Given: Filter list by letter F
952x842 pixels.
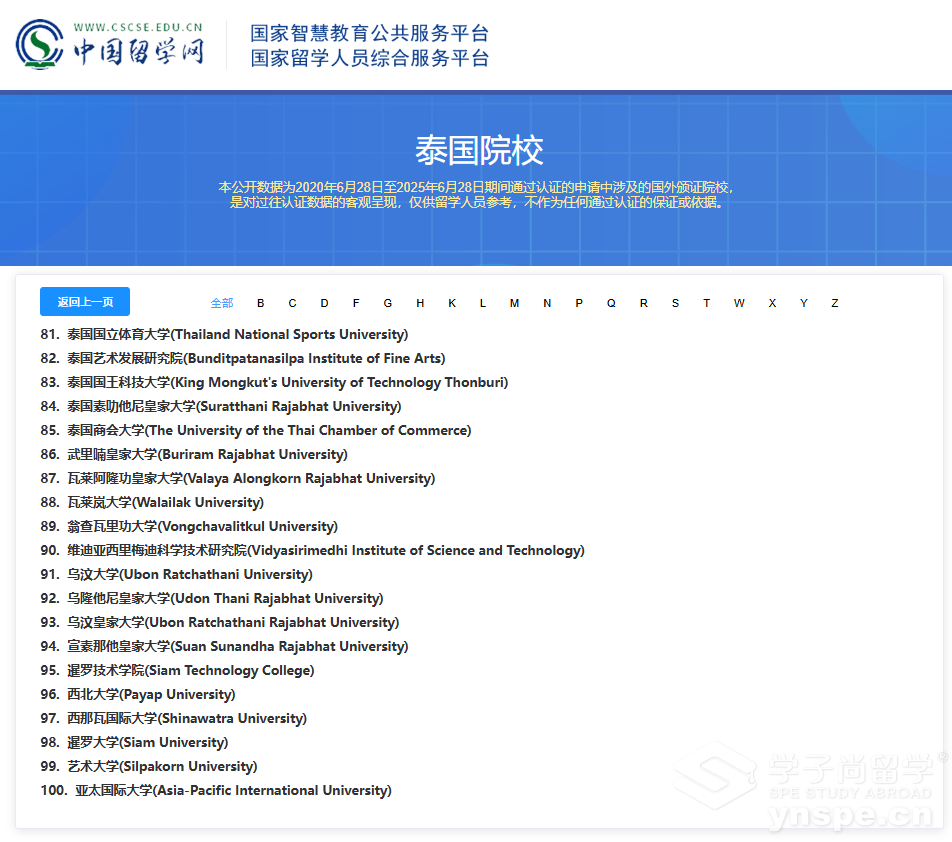Looking at the screenshot, I should pyautogui.click(x=356, y=303).
